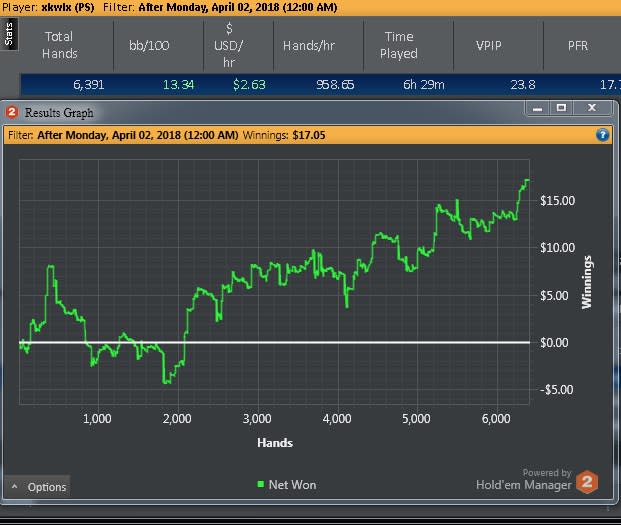Screen dimensions: 621x525
Task: Select the 13.34 bb/100 value
Action: point(179,85)
